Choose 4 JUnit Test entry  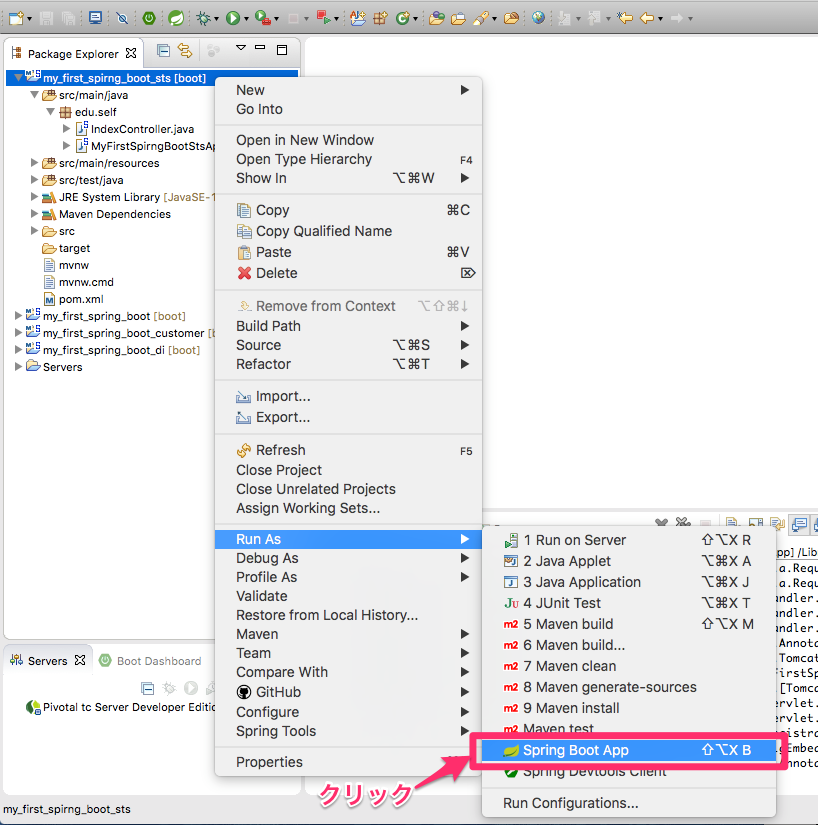tap(629, 603)
